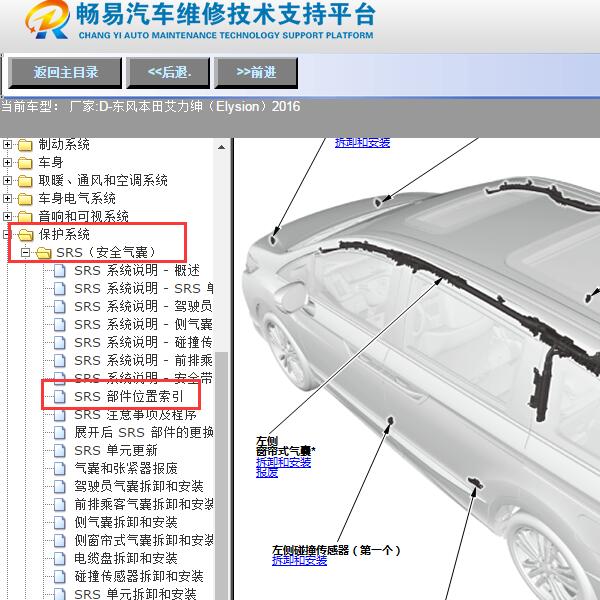Open 碰撞传感器拆卸和安装 document

click(x=139, y=576)
